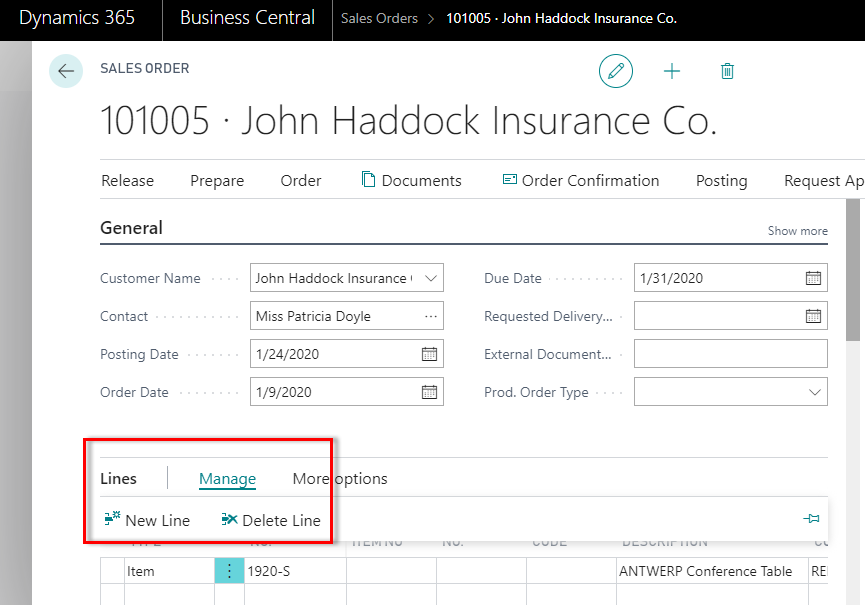Click the back arrow button
The image size is (865, 605).
click(x=66, y=71)
